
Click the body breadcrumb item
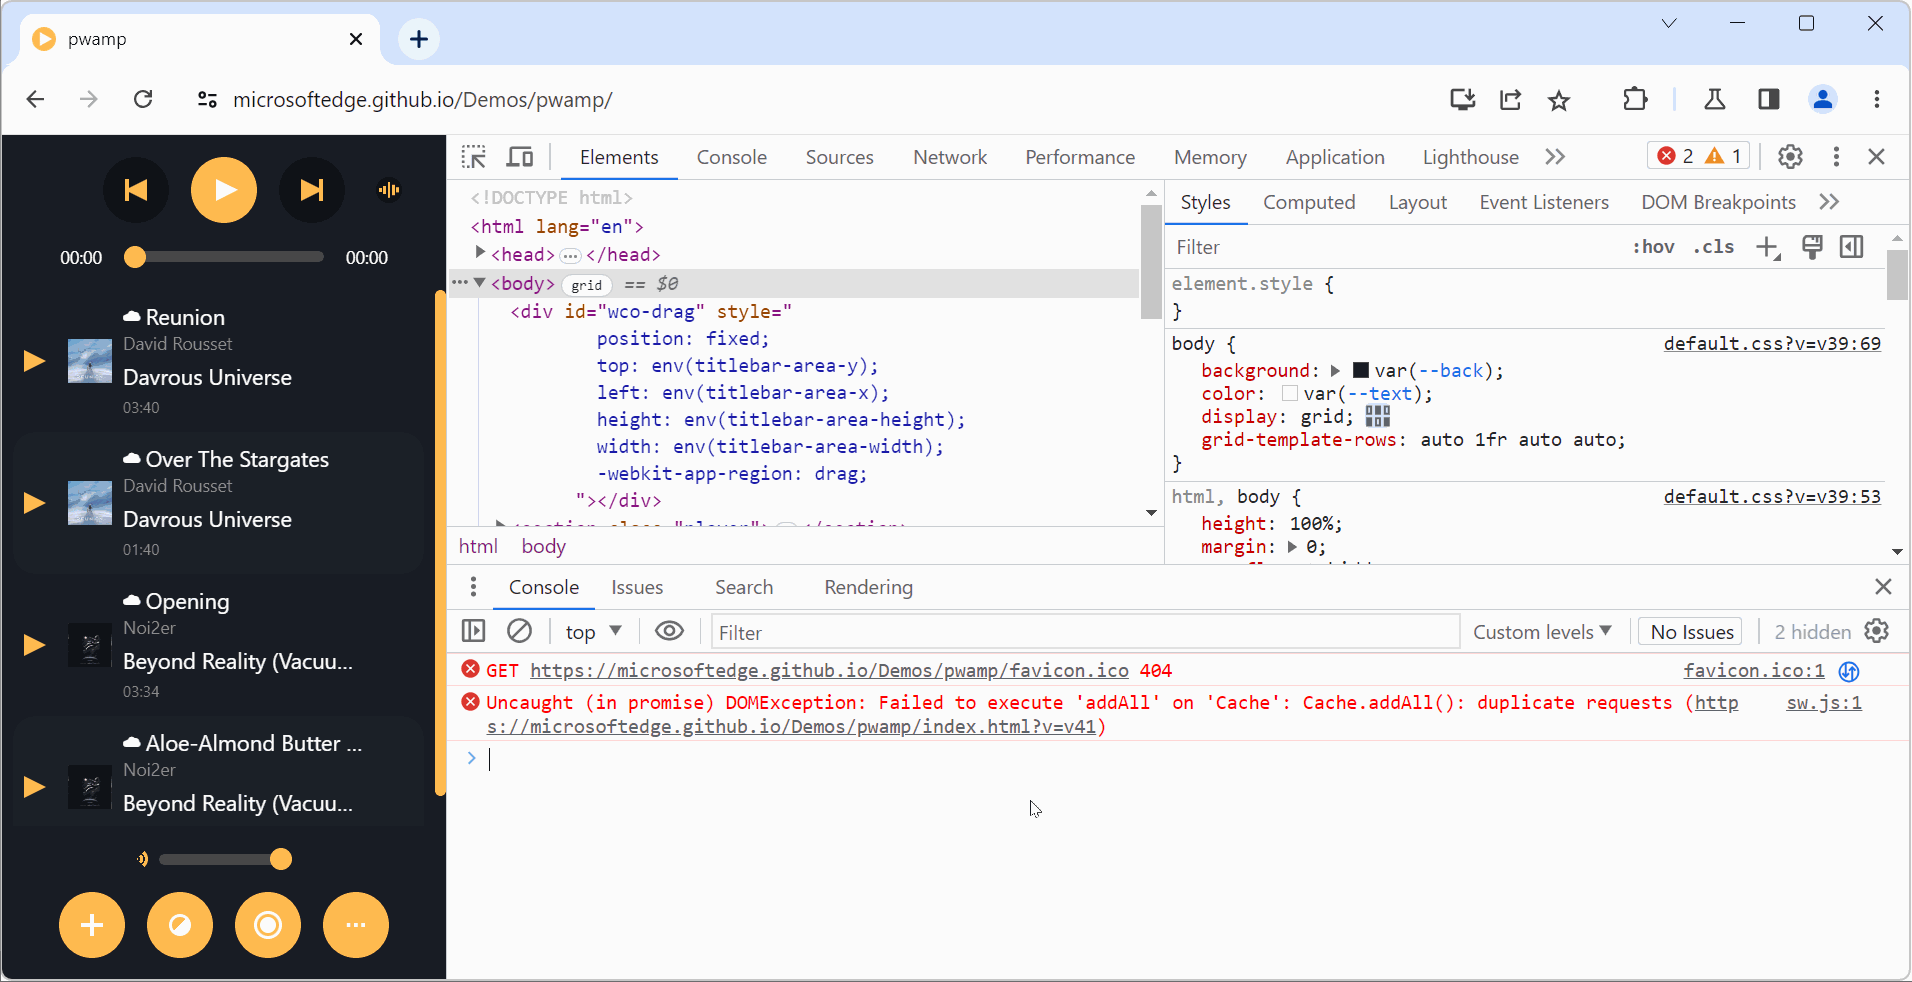pos(543,547)
